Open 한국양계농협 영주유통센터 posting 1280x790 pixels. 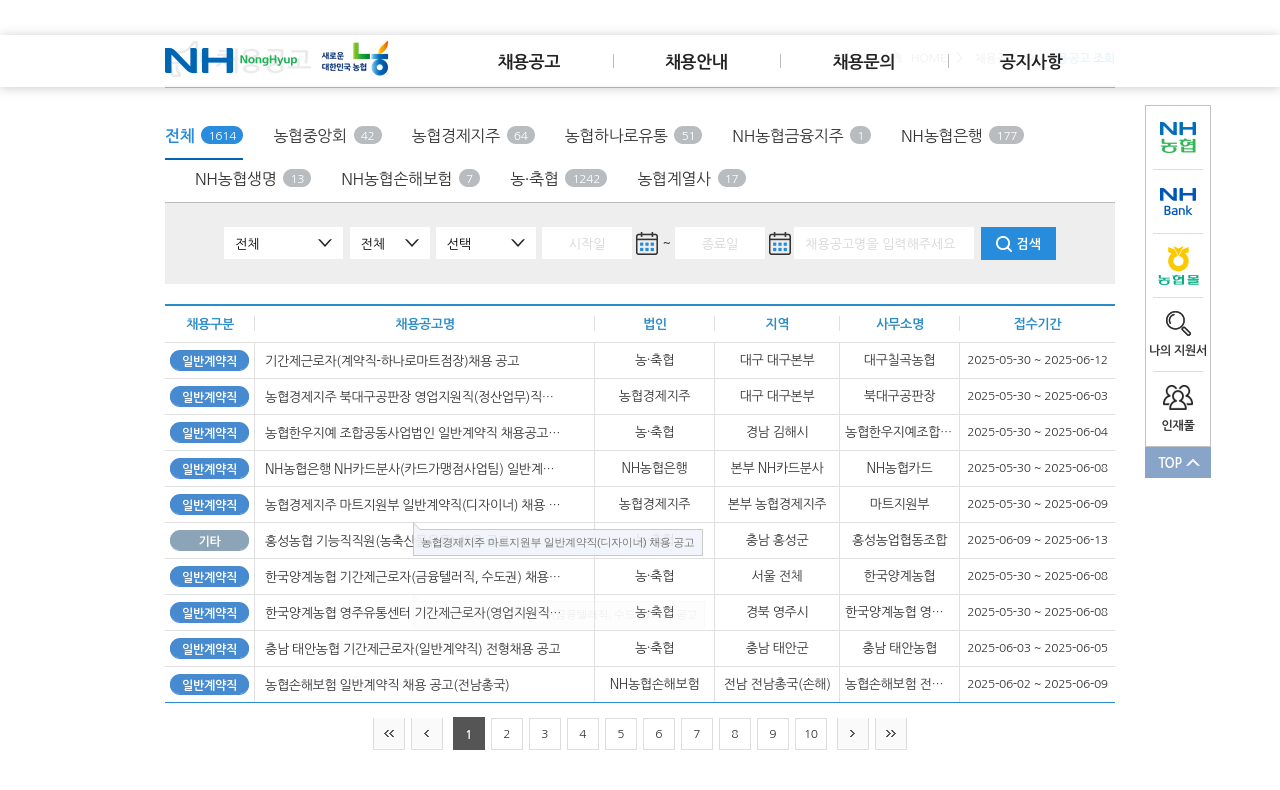coord(412,612)
